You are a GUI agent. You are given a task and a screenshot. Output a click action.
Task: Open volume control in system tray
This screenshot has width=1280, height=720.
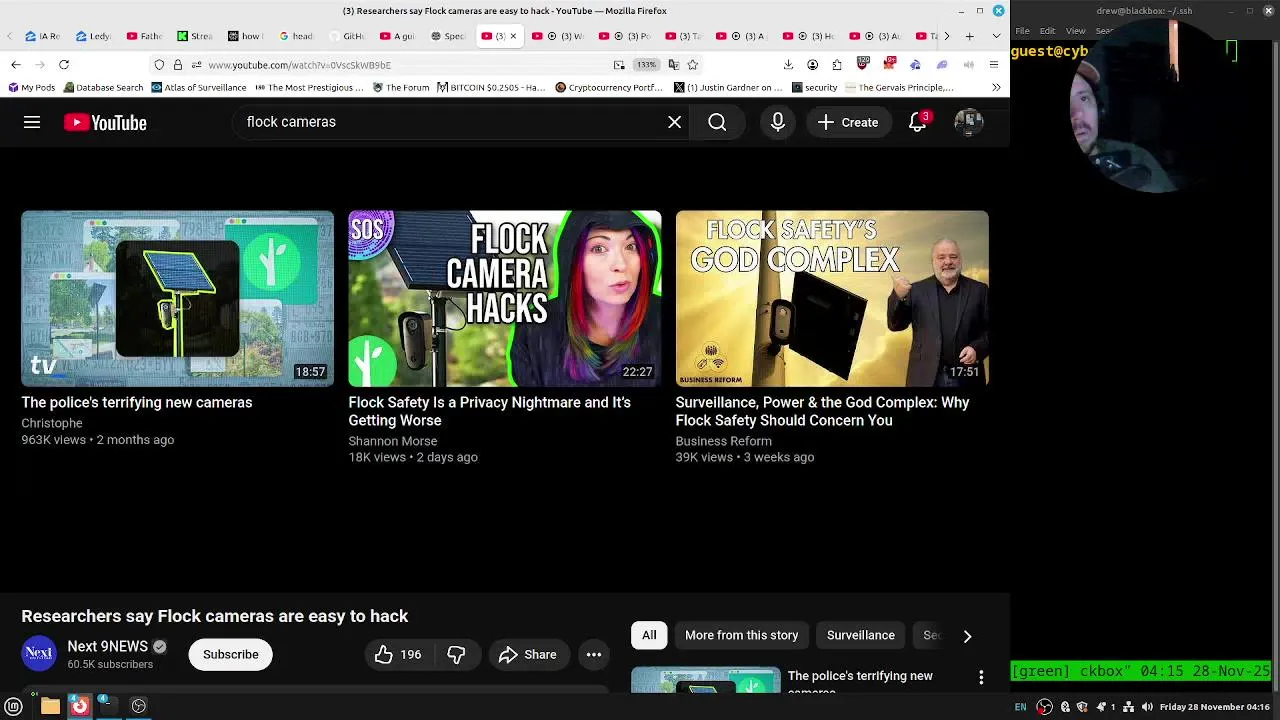coord(1147,707)
